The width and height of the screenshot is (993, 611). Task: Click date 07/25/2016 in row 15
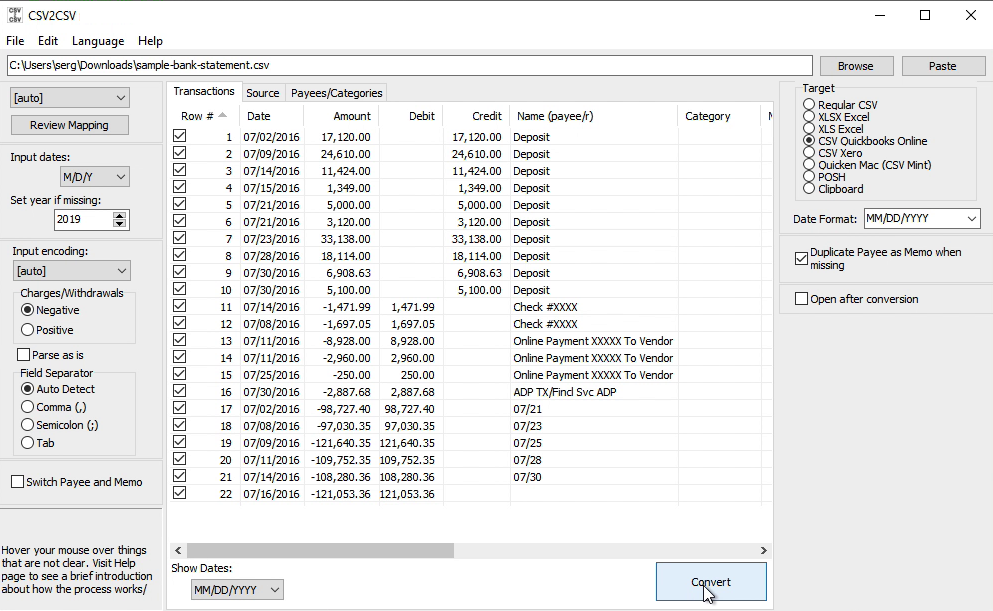tap(272, 375)
